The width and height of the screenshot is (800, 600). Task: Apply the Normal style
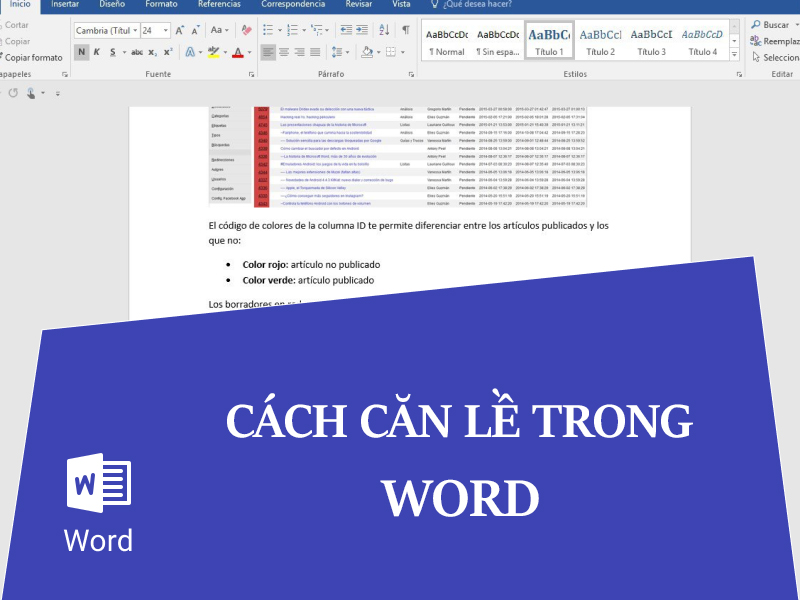(447, 41)
